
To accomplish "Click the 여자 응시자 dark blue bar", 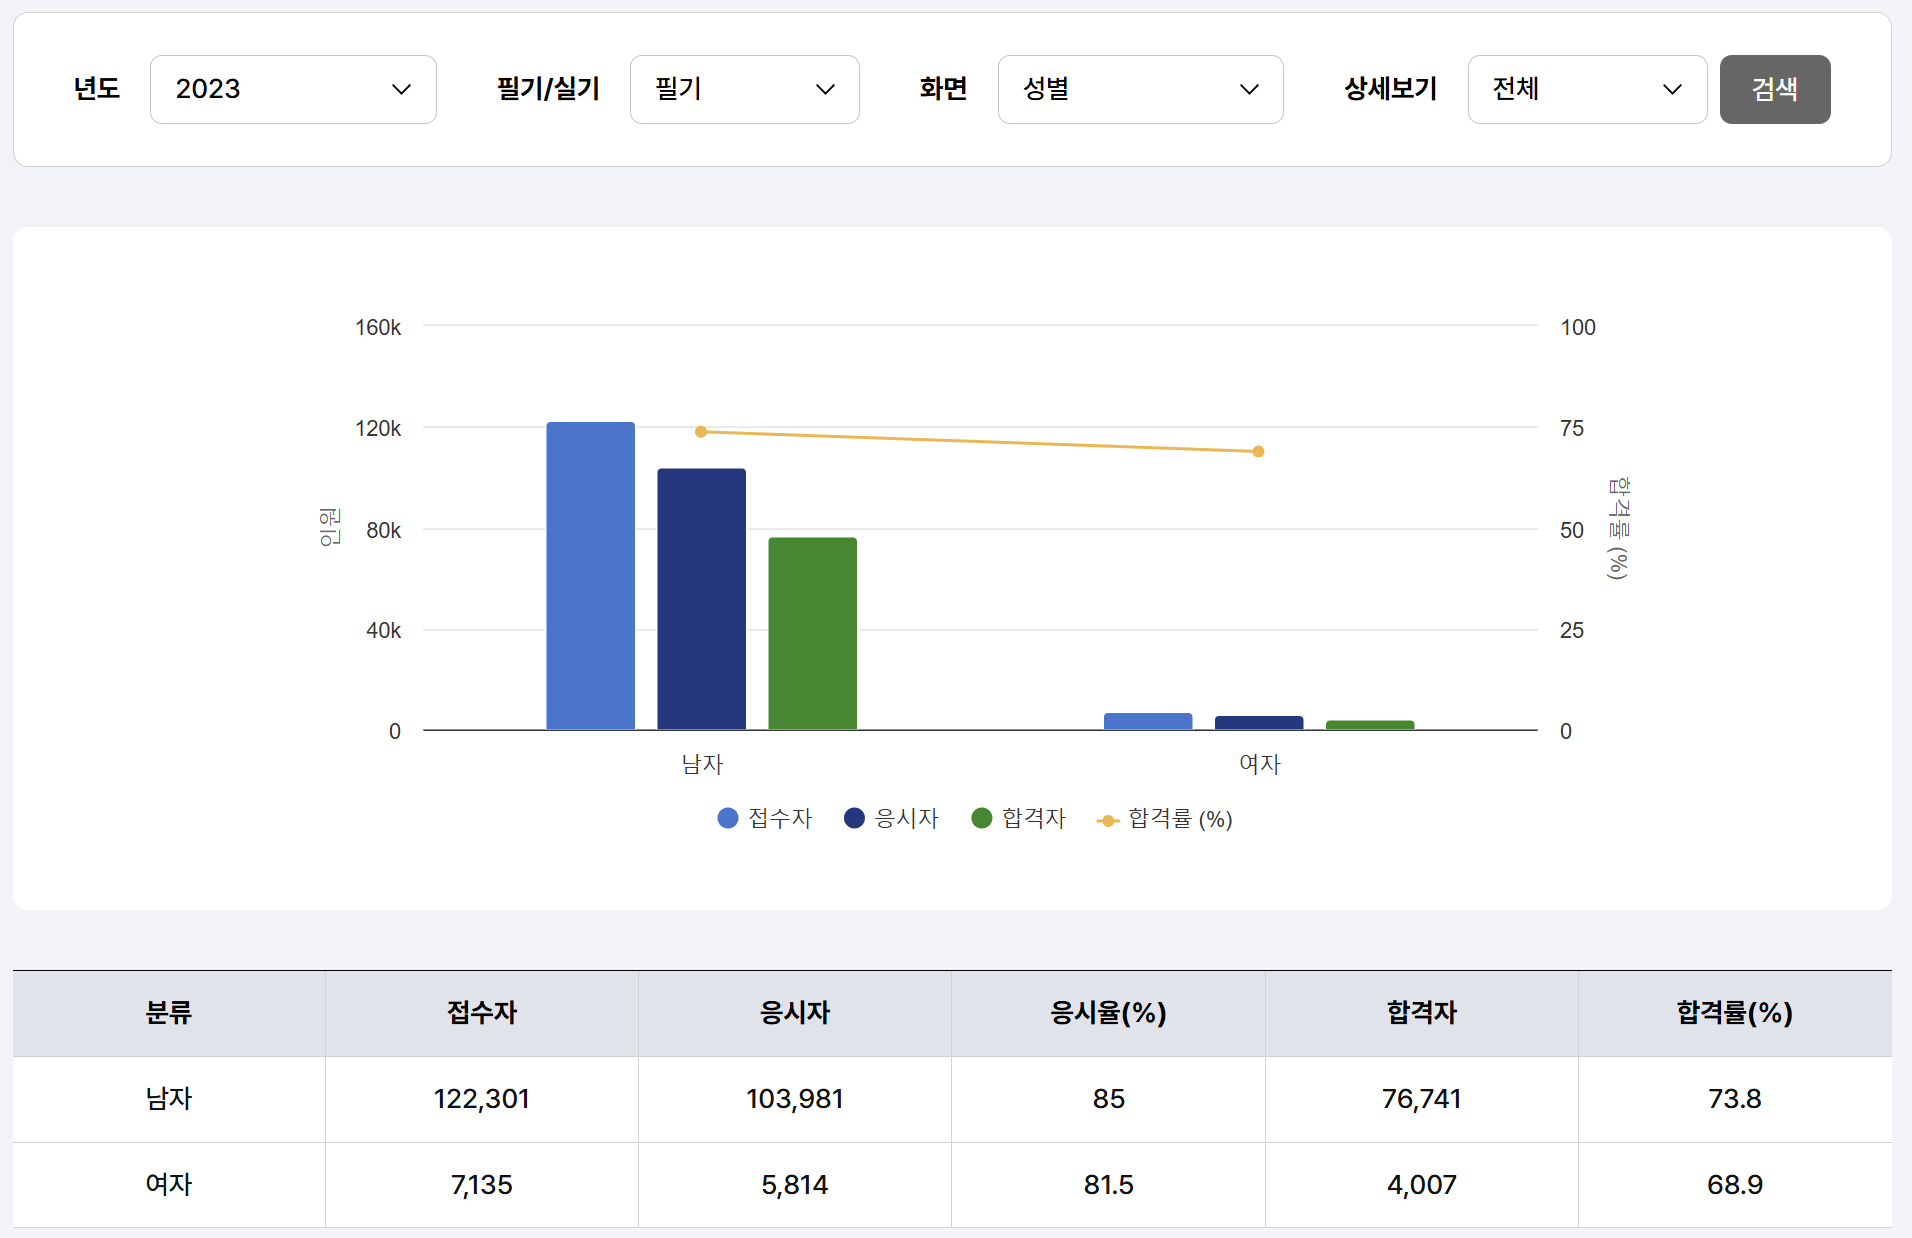I will pyautogui.click(x=1259, y=723).
